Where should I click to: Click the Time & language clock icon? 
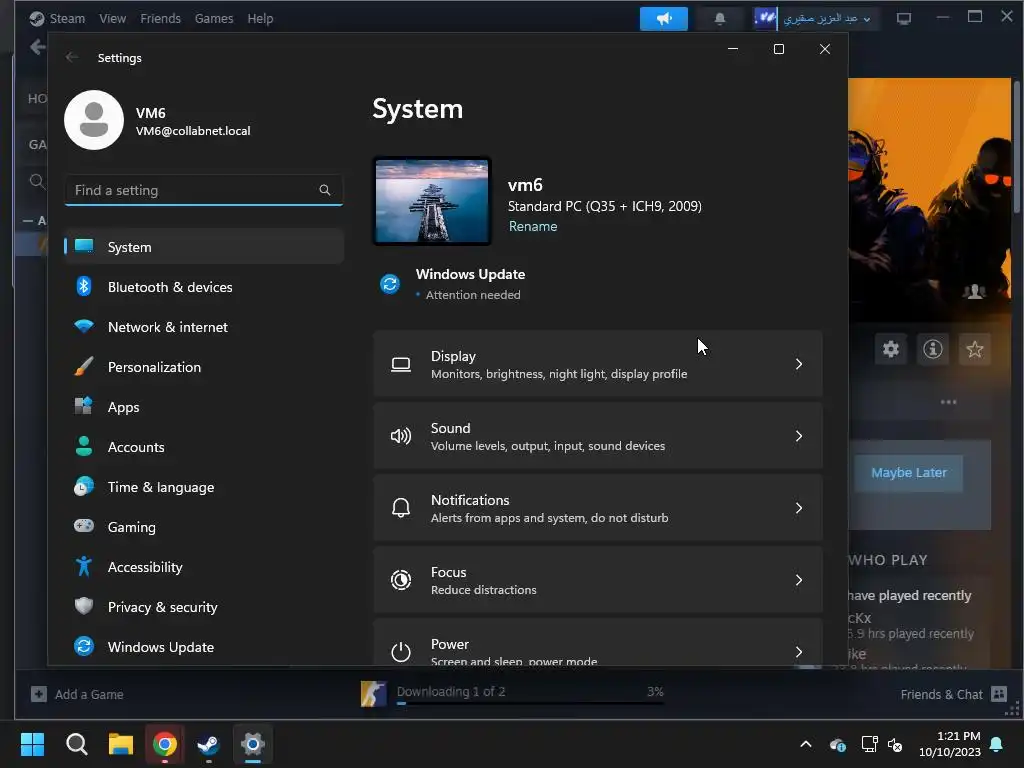point(84,487)
